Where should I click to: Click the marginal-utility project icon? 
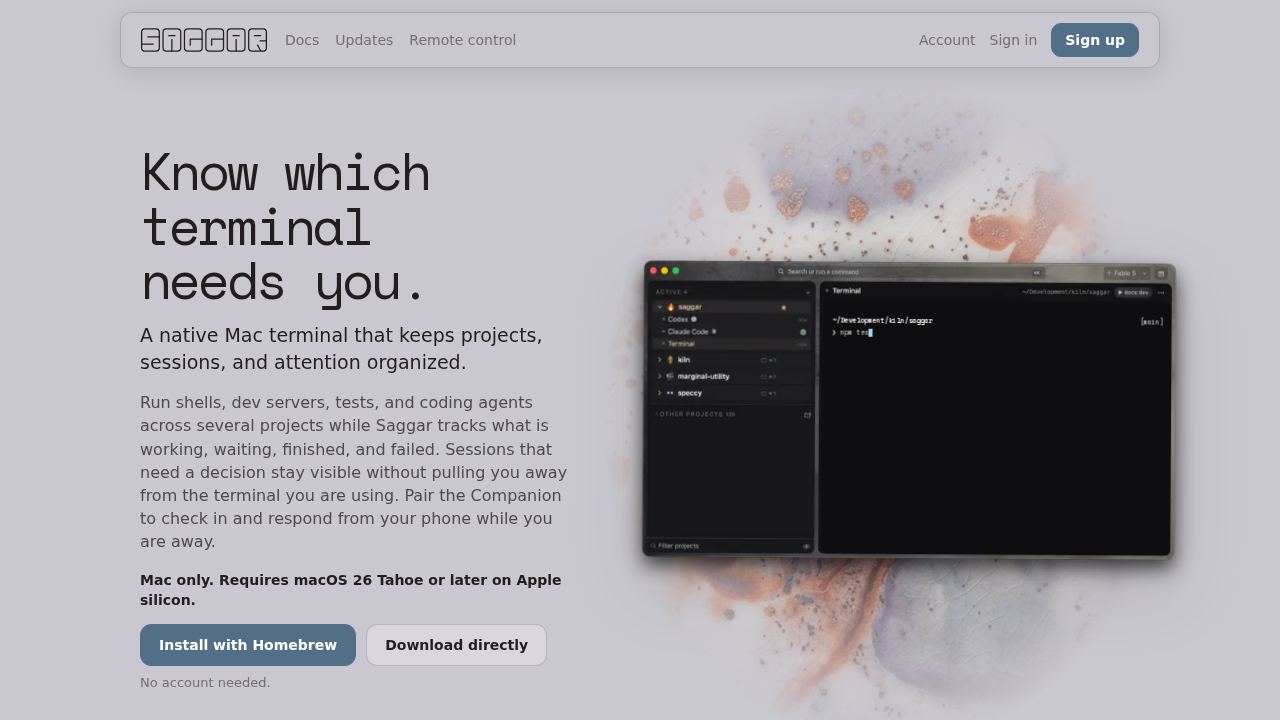tap(670, 377)
